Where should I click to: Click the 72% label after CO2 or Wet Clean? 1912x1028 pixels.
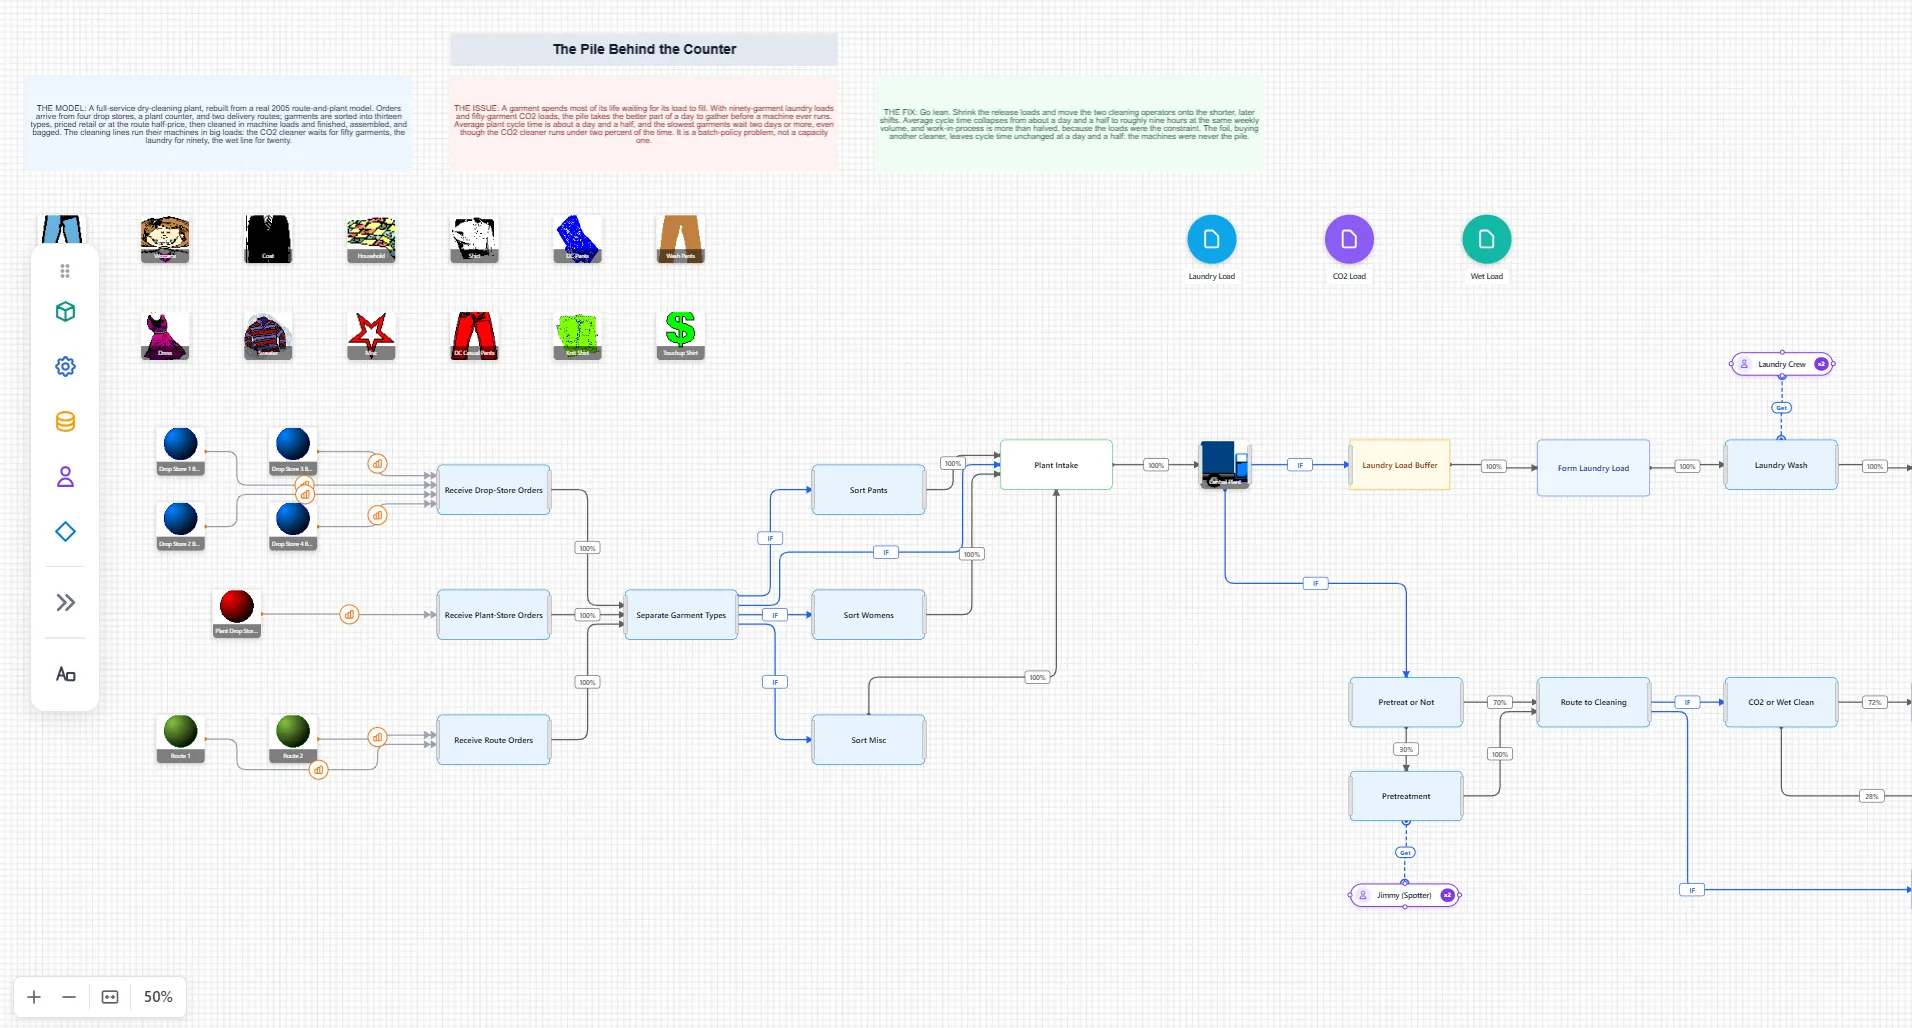(x=1875, y=702)
